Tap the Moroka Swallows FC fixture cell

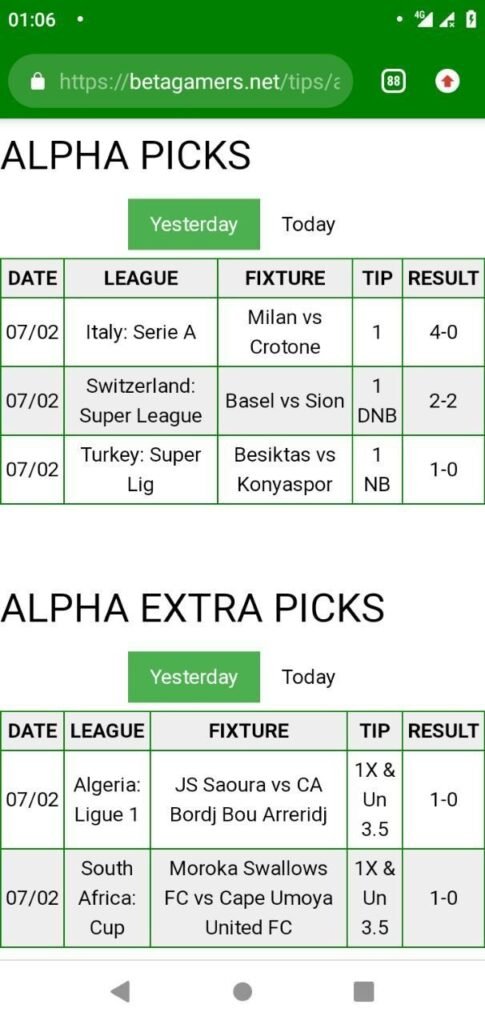[249, 898]
